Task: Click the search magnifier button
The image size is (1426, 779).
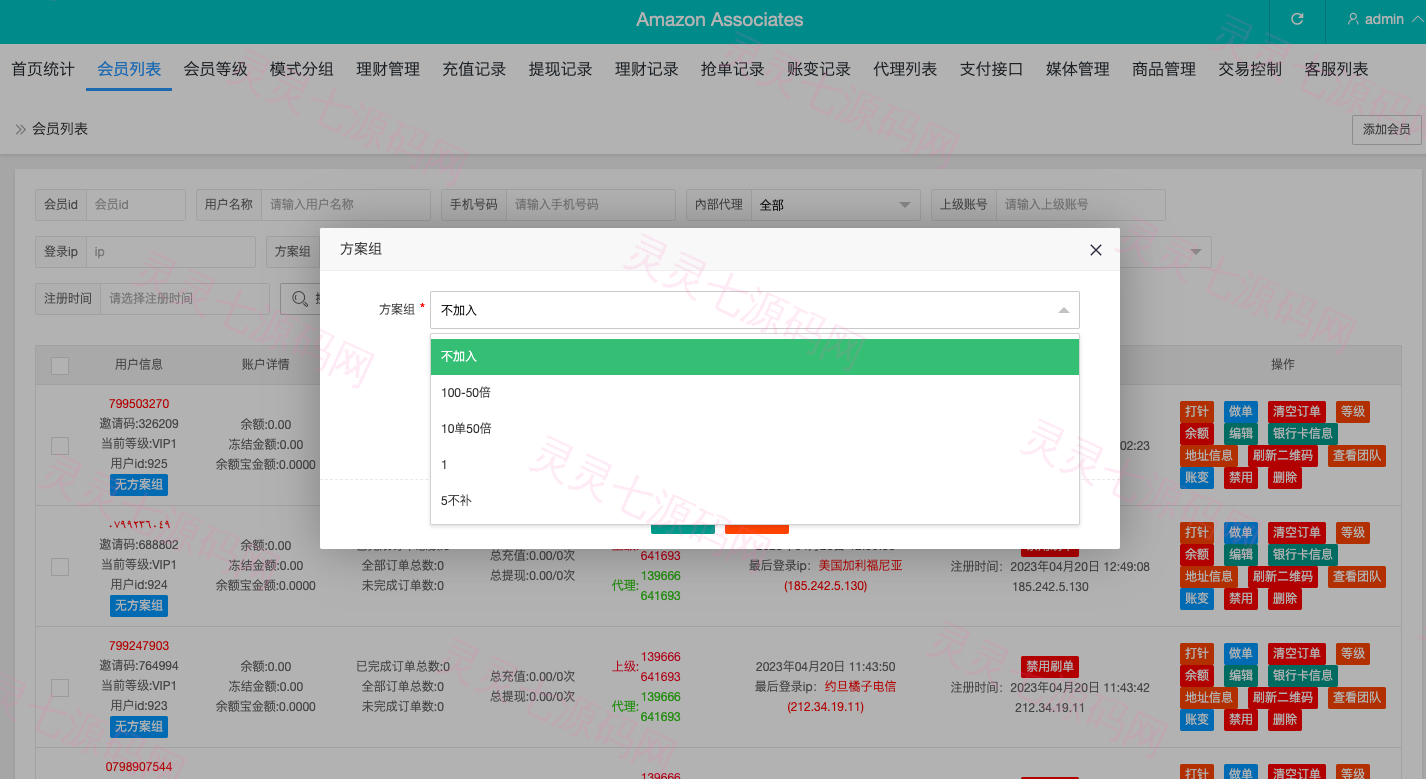Action: point(299,298)
